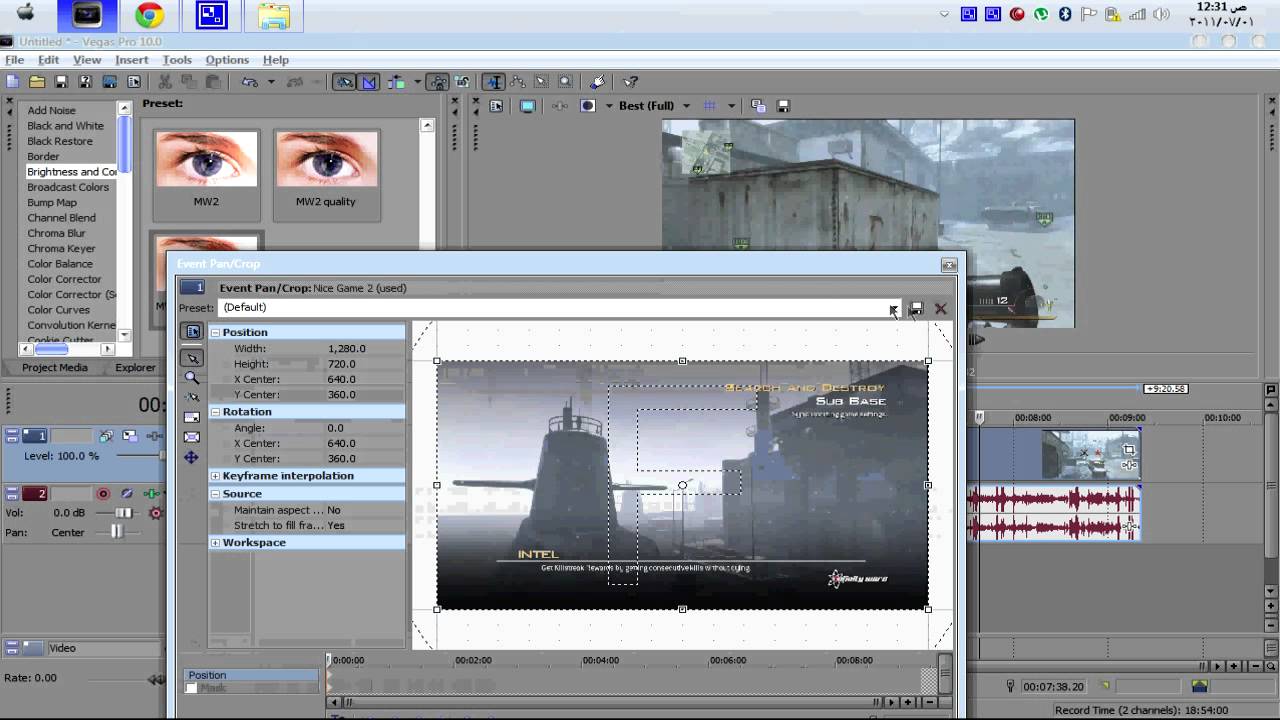Toggle Auto Ripple toolbar icon
1280x720 pixels.
pos(396,82)
